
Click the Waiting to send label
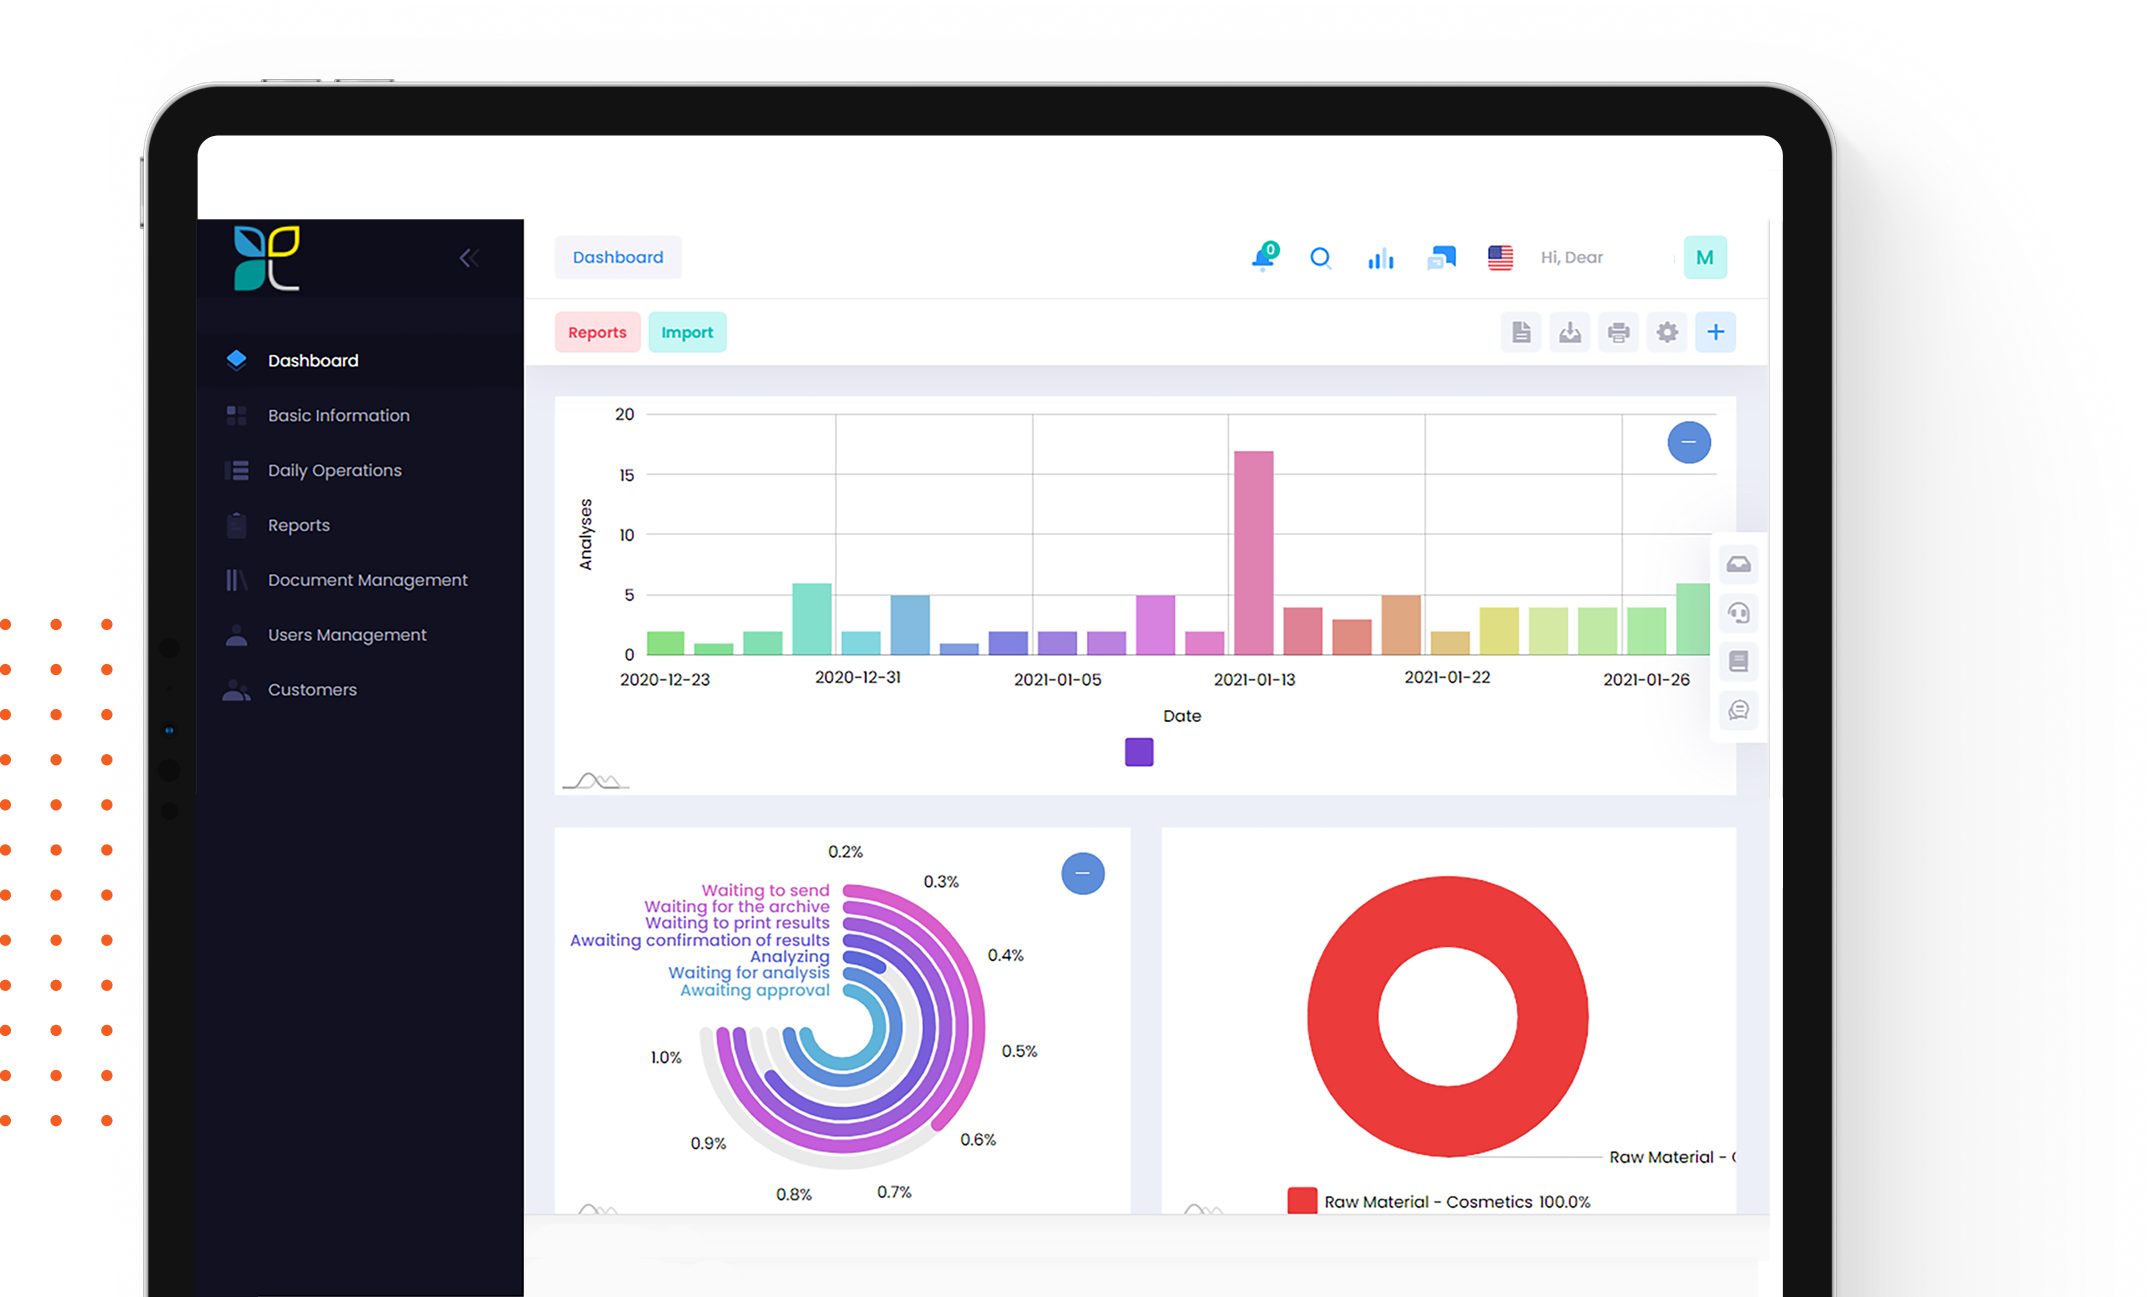[765, 890]
